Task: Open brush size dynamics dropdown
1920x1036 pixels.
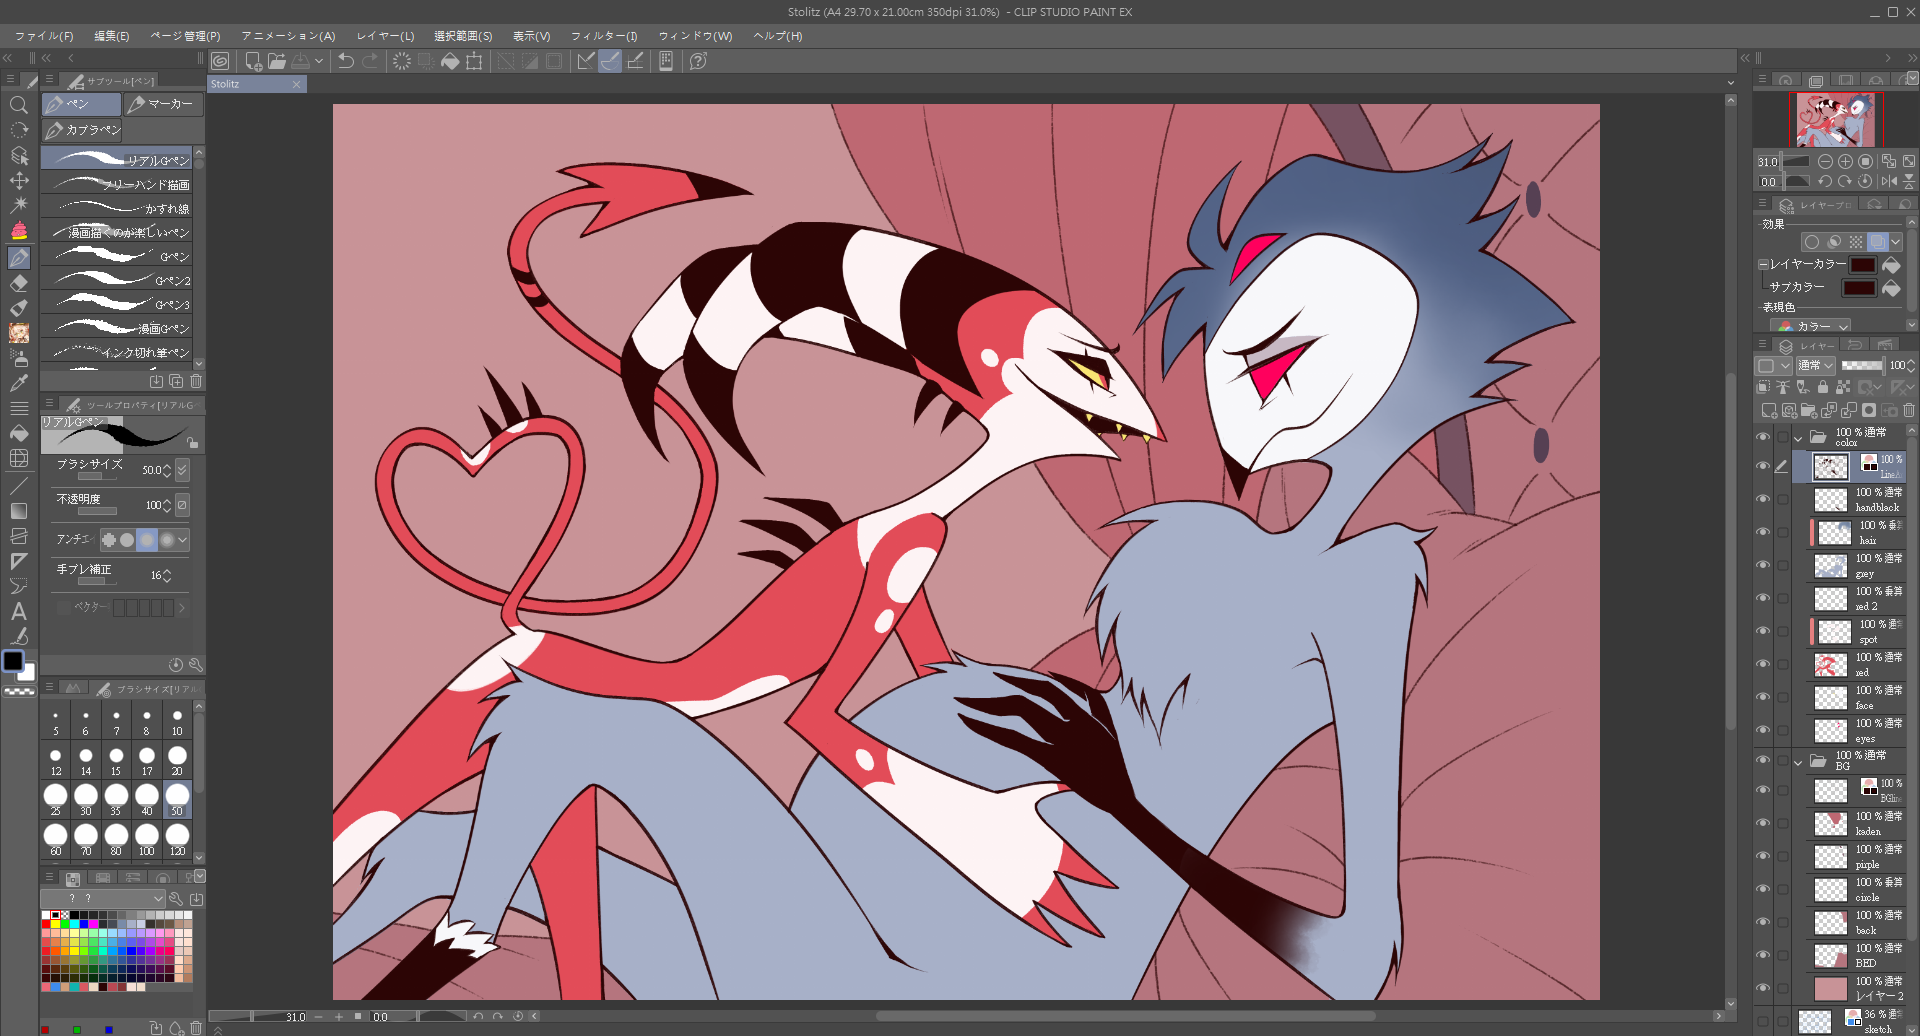Action: pyautogui.click(x=182, y=470)
